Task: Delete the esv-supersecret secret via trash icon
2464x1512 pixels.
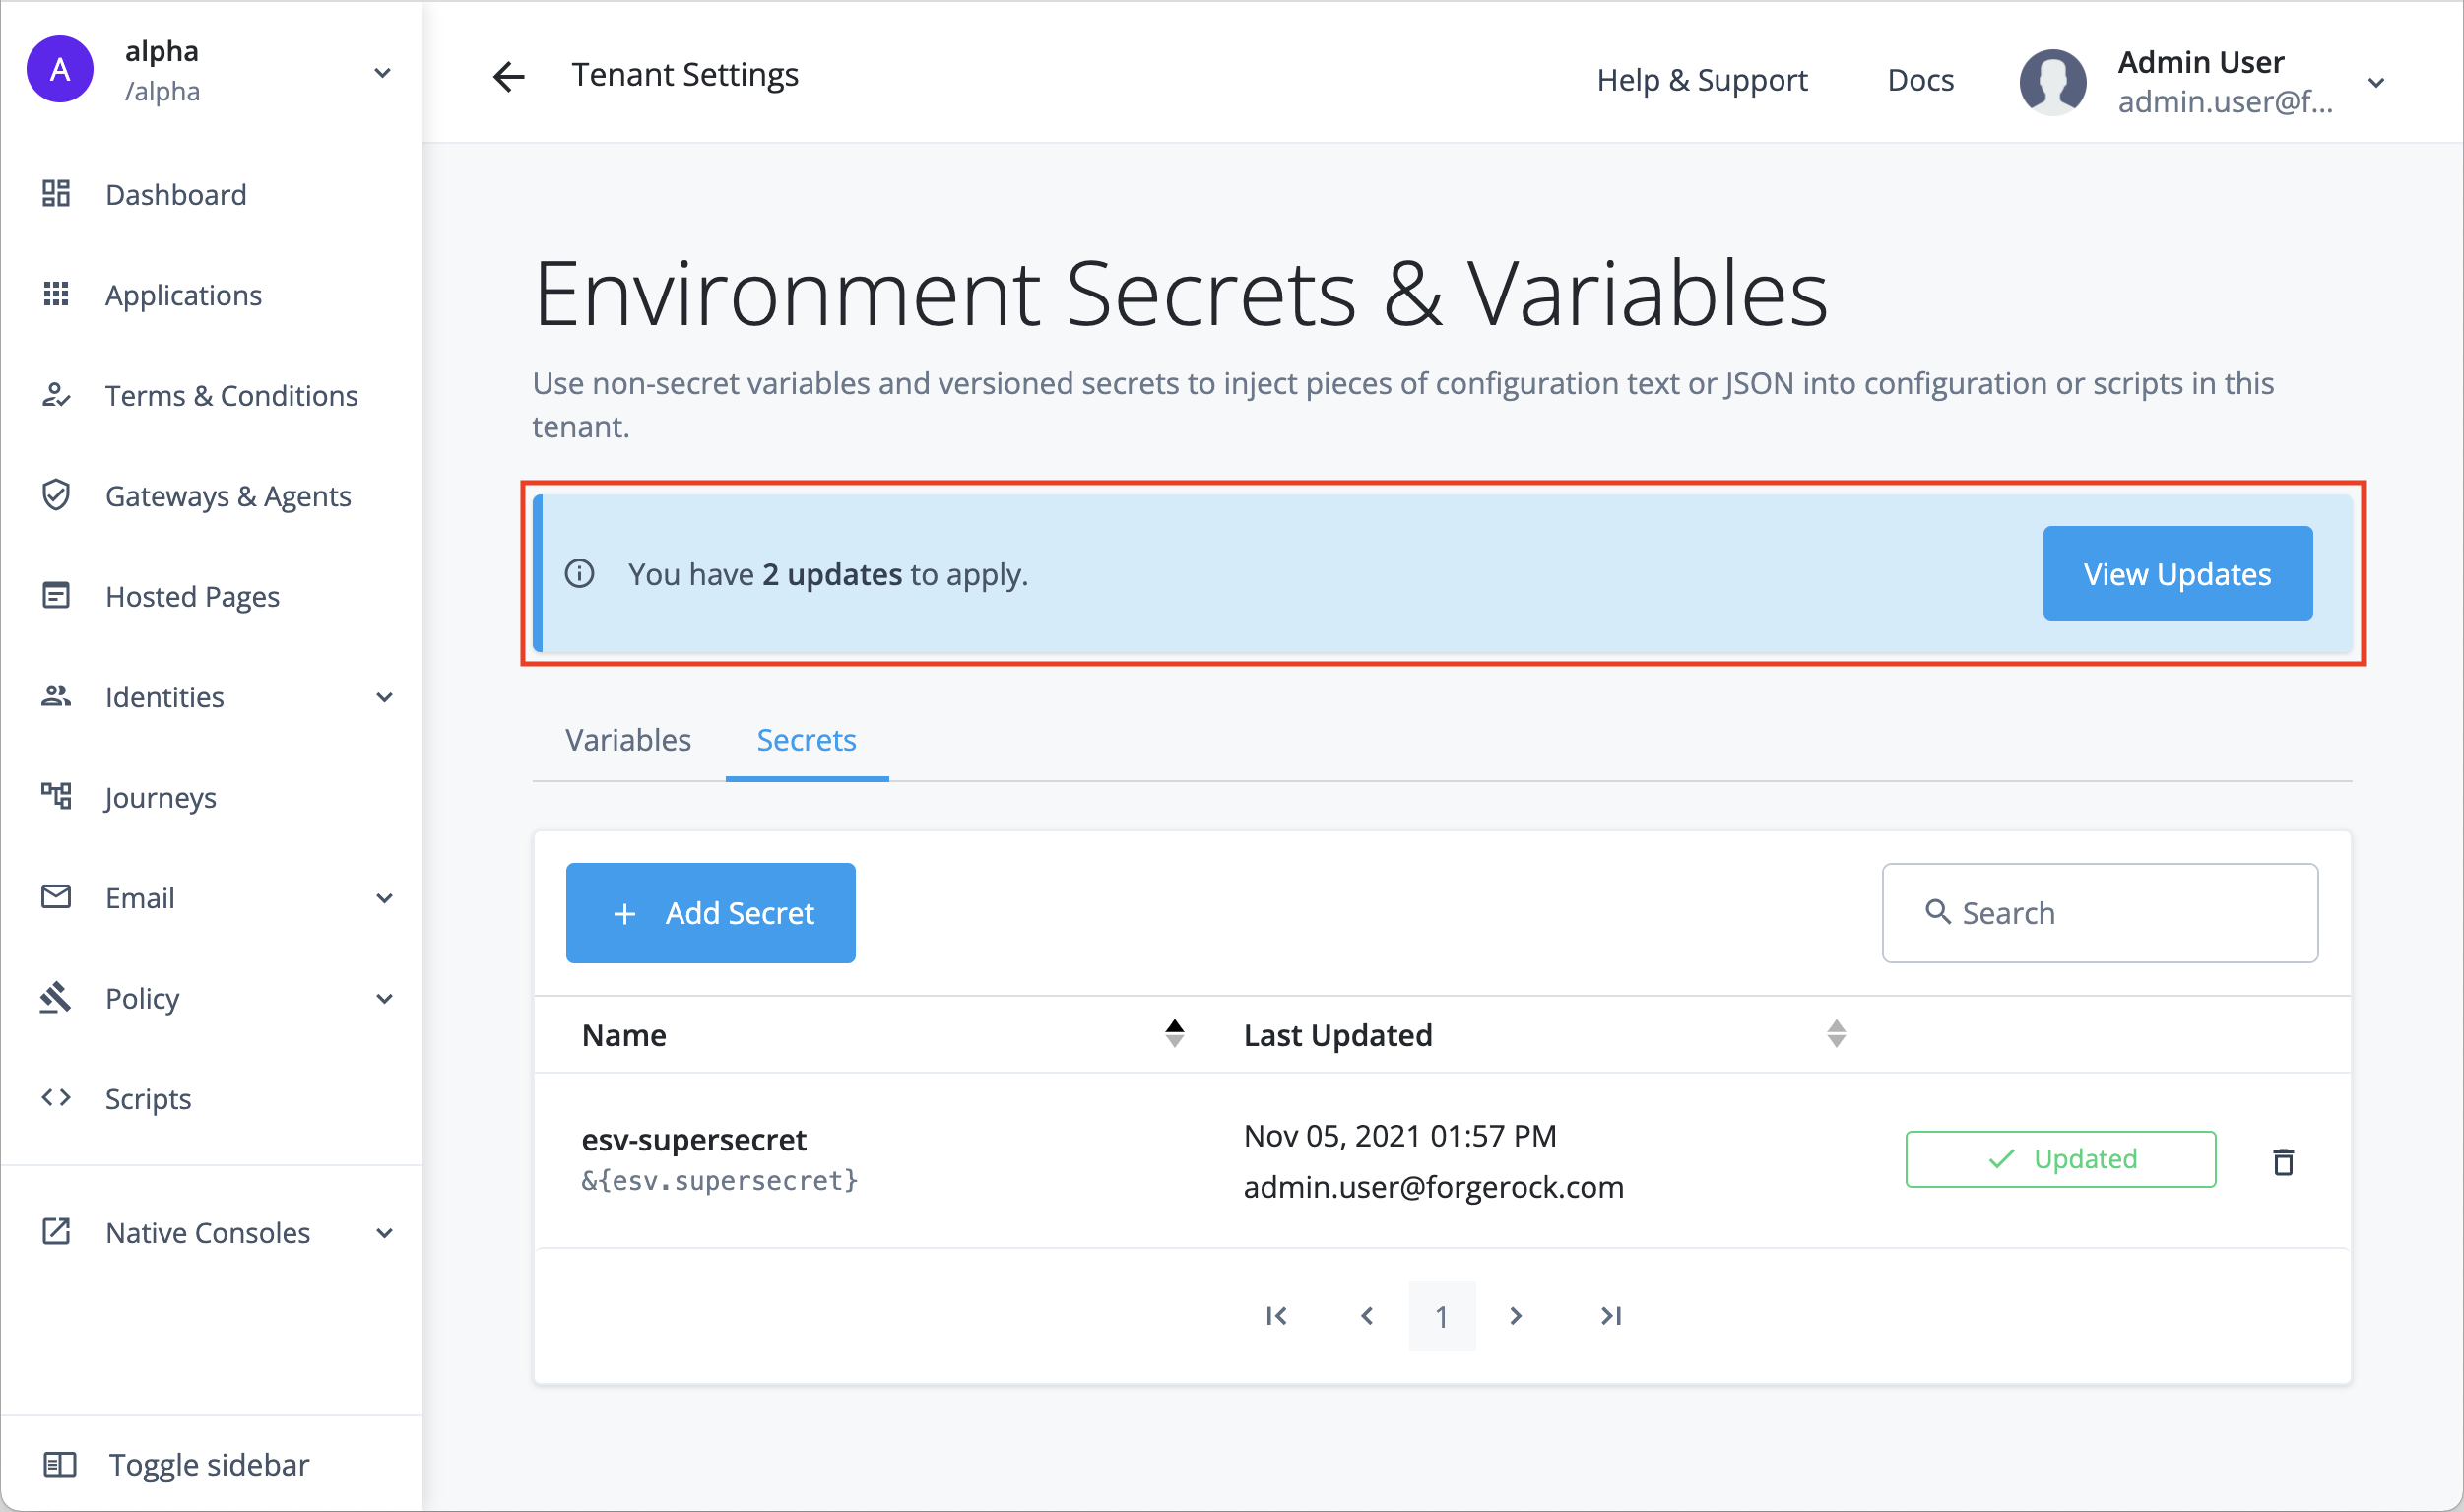Action: coord(2283,1161)
